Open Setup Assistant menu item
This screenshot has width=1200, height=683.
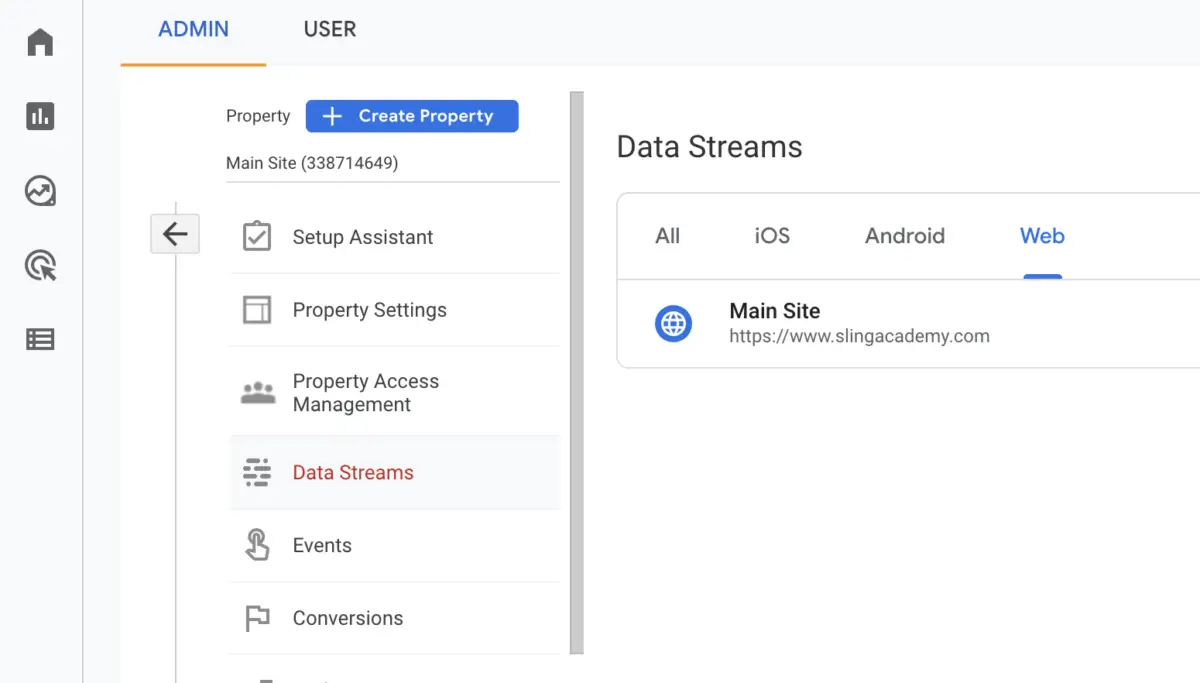click(395, 237)
